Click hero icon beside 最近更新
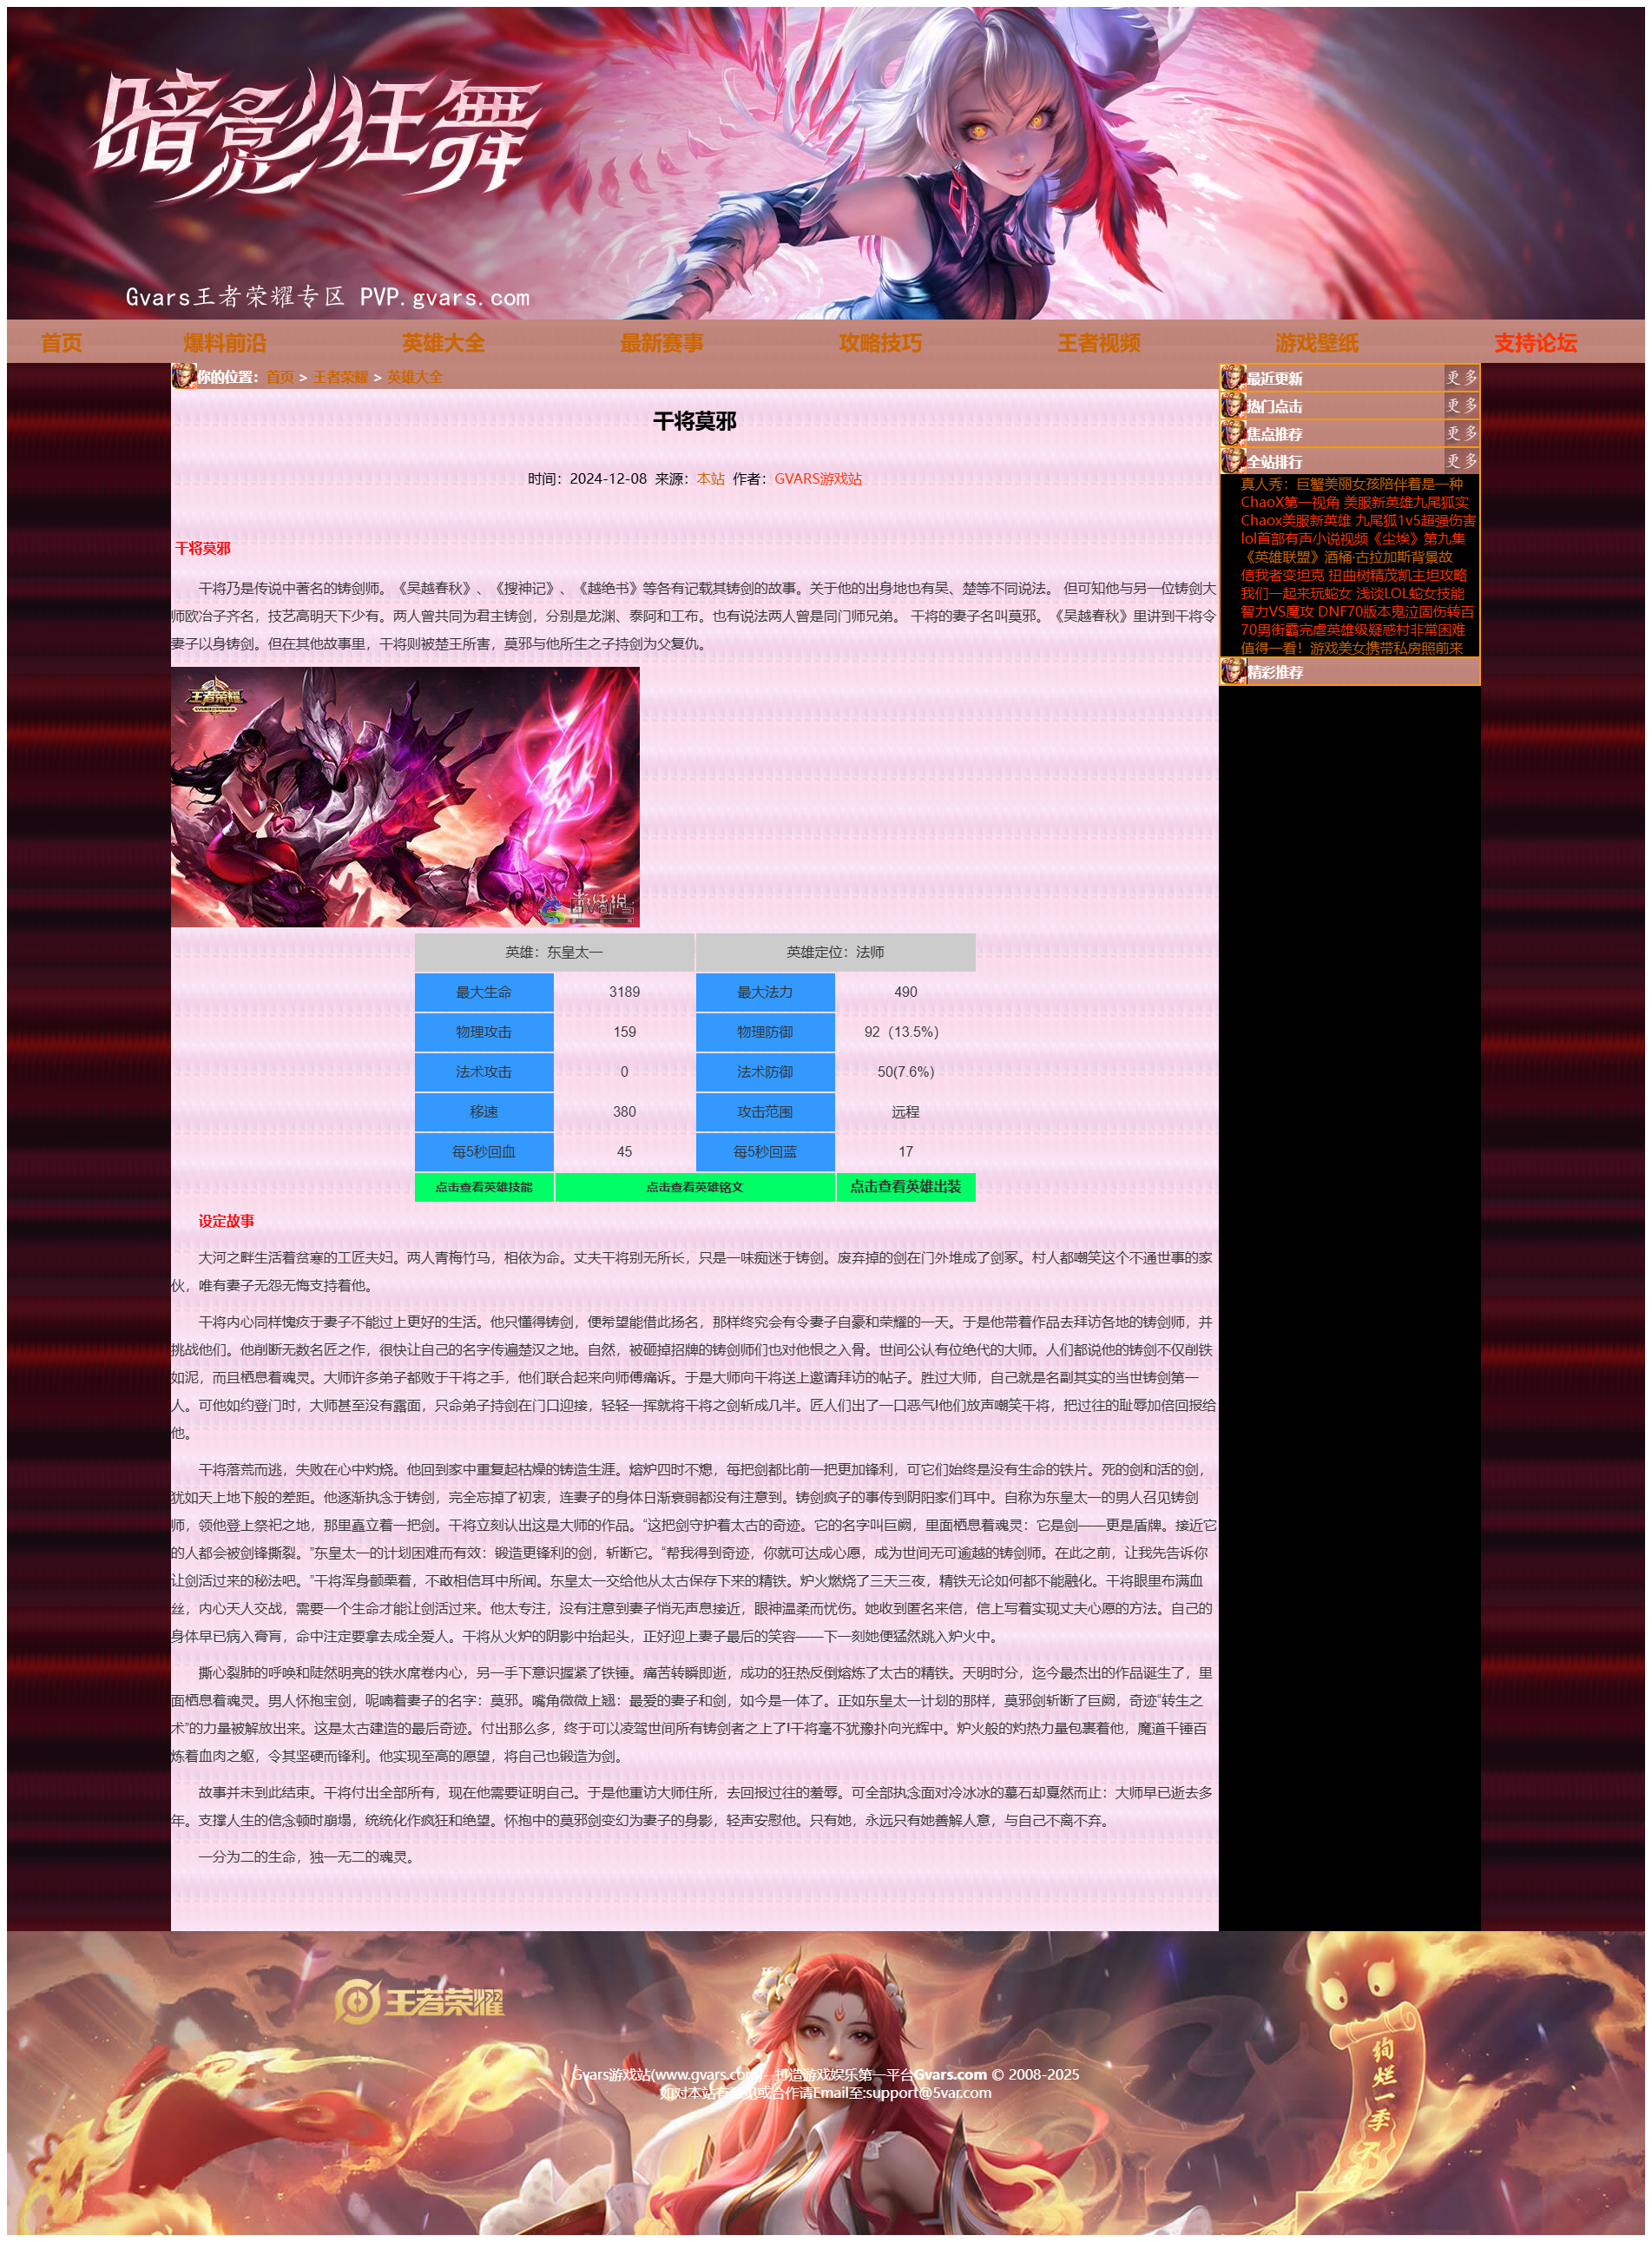 [1233, 378]
